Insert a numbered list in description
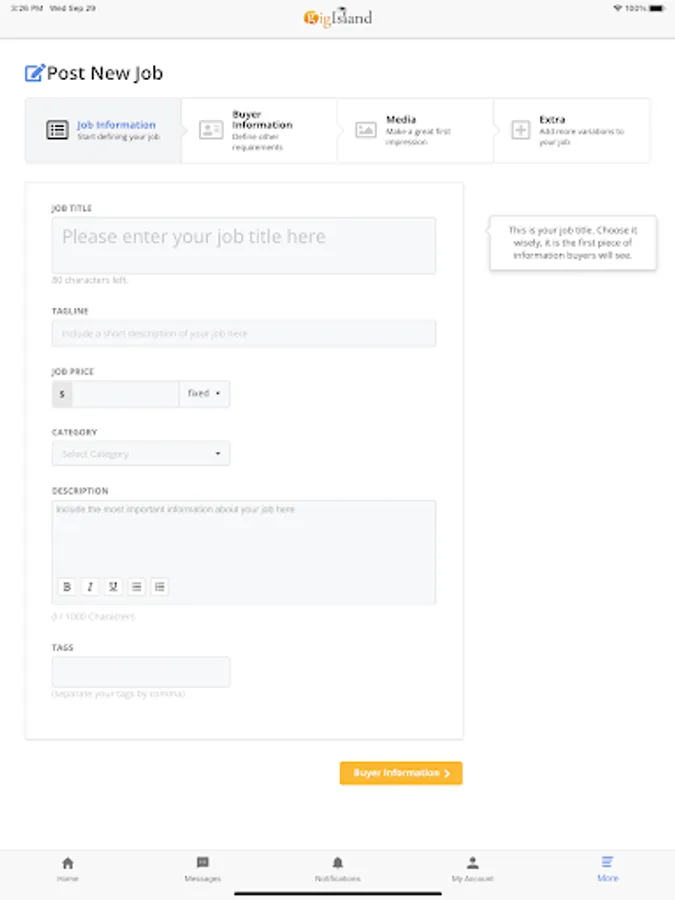The width and height of the screenshot is (675, 900). tap(160, 587)
